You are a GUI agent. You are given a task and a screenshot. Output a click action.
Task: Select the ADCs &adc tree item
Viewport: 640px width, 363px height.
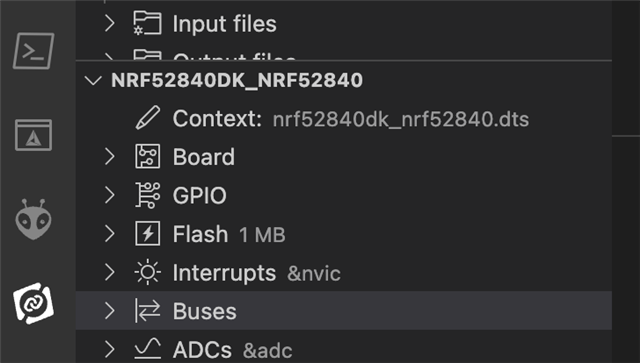coord(344,349)
